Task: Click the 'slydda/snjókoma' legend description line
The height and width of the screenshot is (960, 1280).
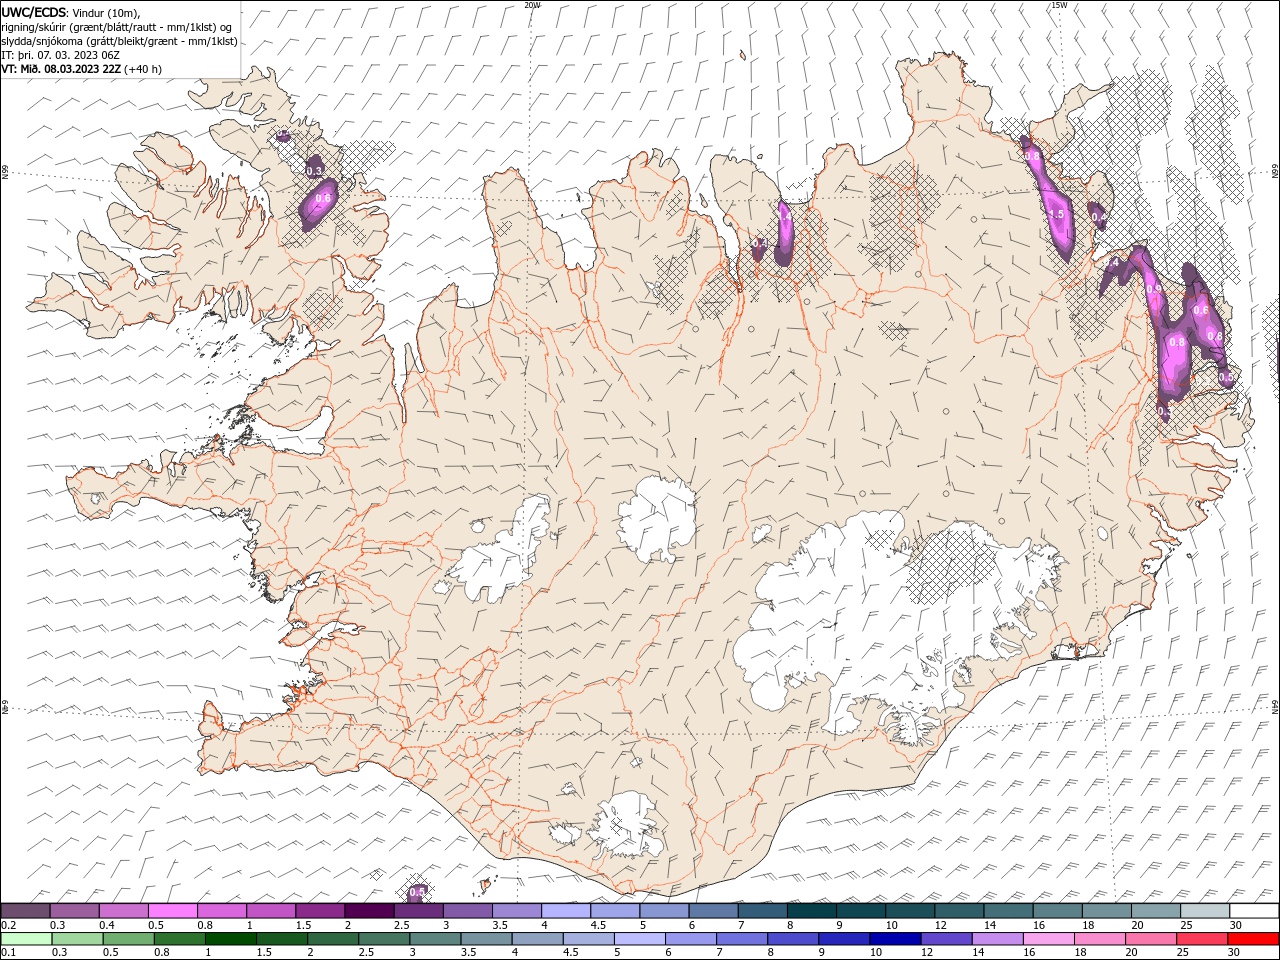Action: pyautogui.click(x=119, y=41)
